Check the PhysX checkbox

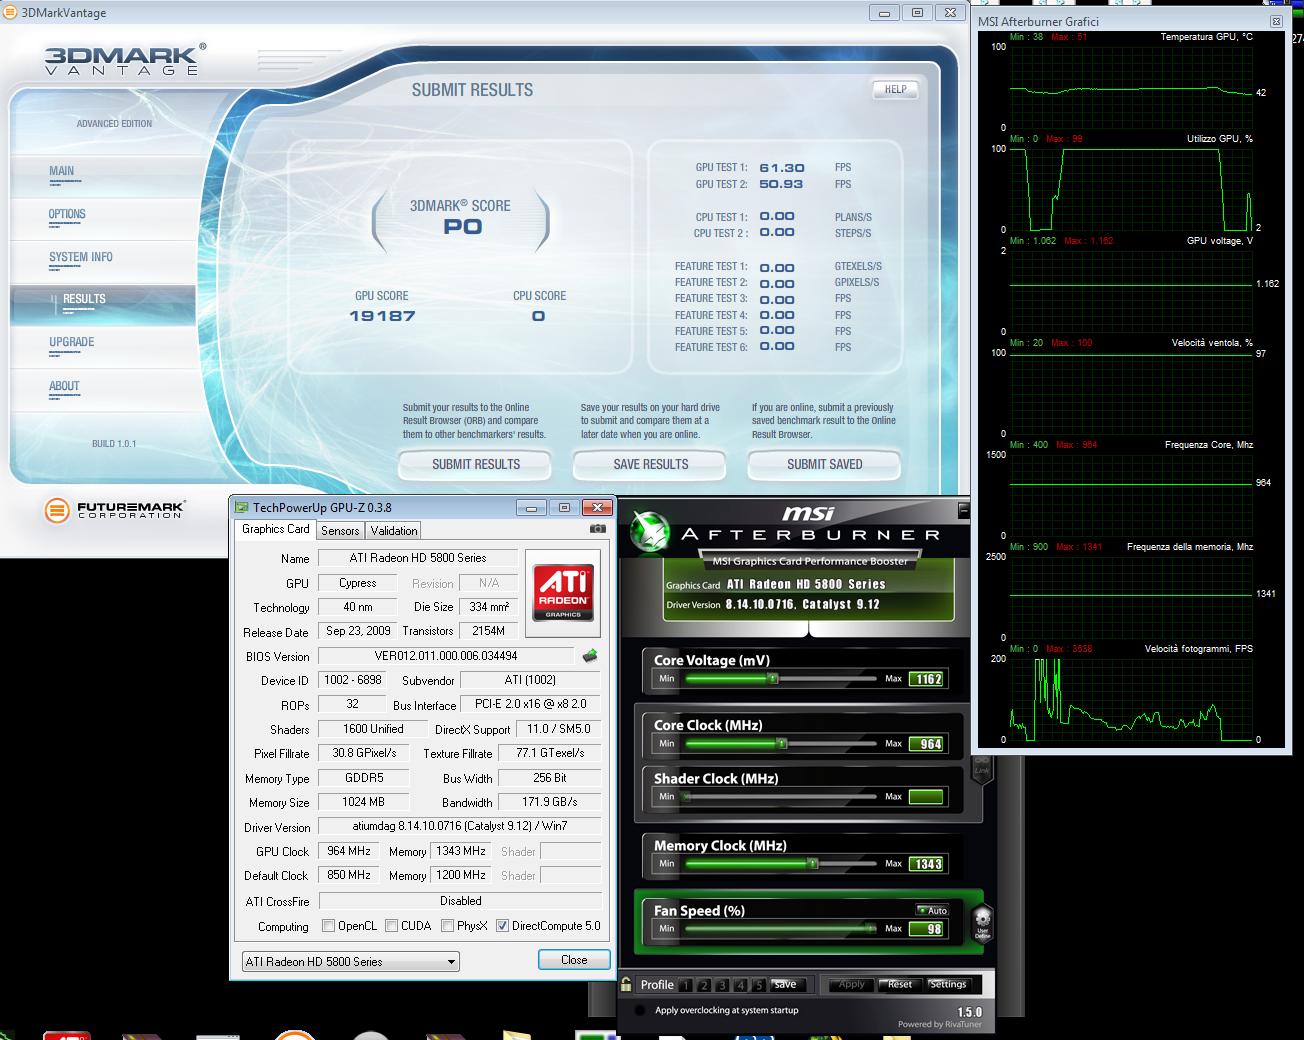[x=447, y=926]
